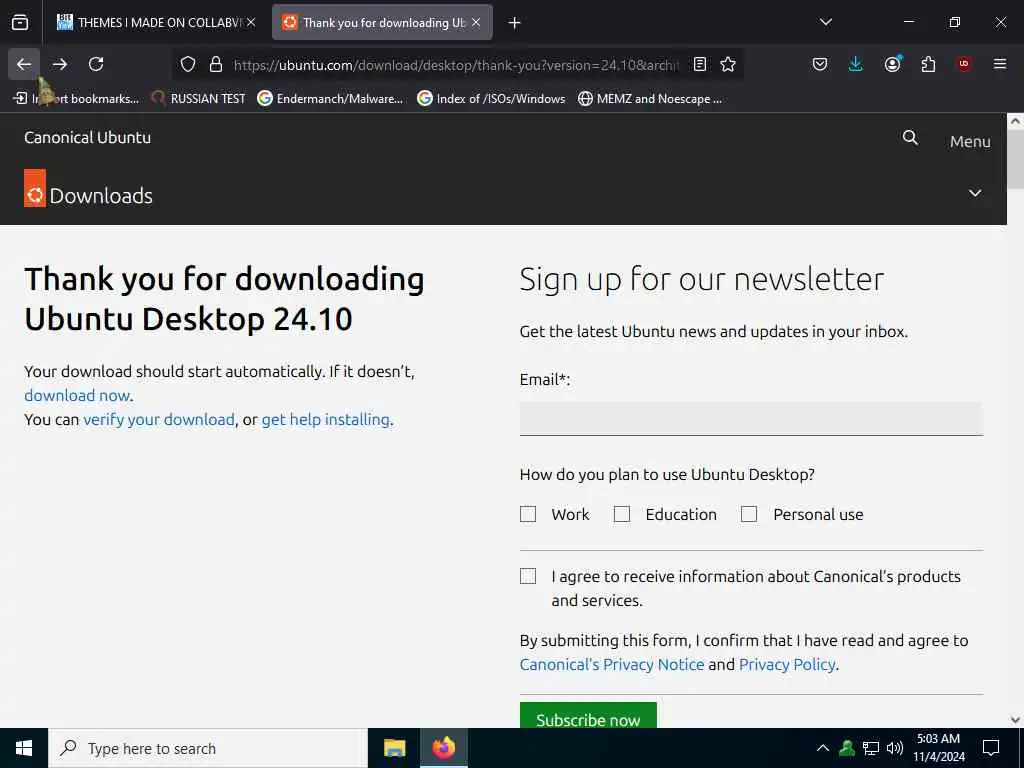Expand the Downloads section chevron
The image size is (1024, 768).
click(x=975, y=193)
